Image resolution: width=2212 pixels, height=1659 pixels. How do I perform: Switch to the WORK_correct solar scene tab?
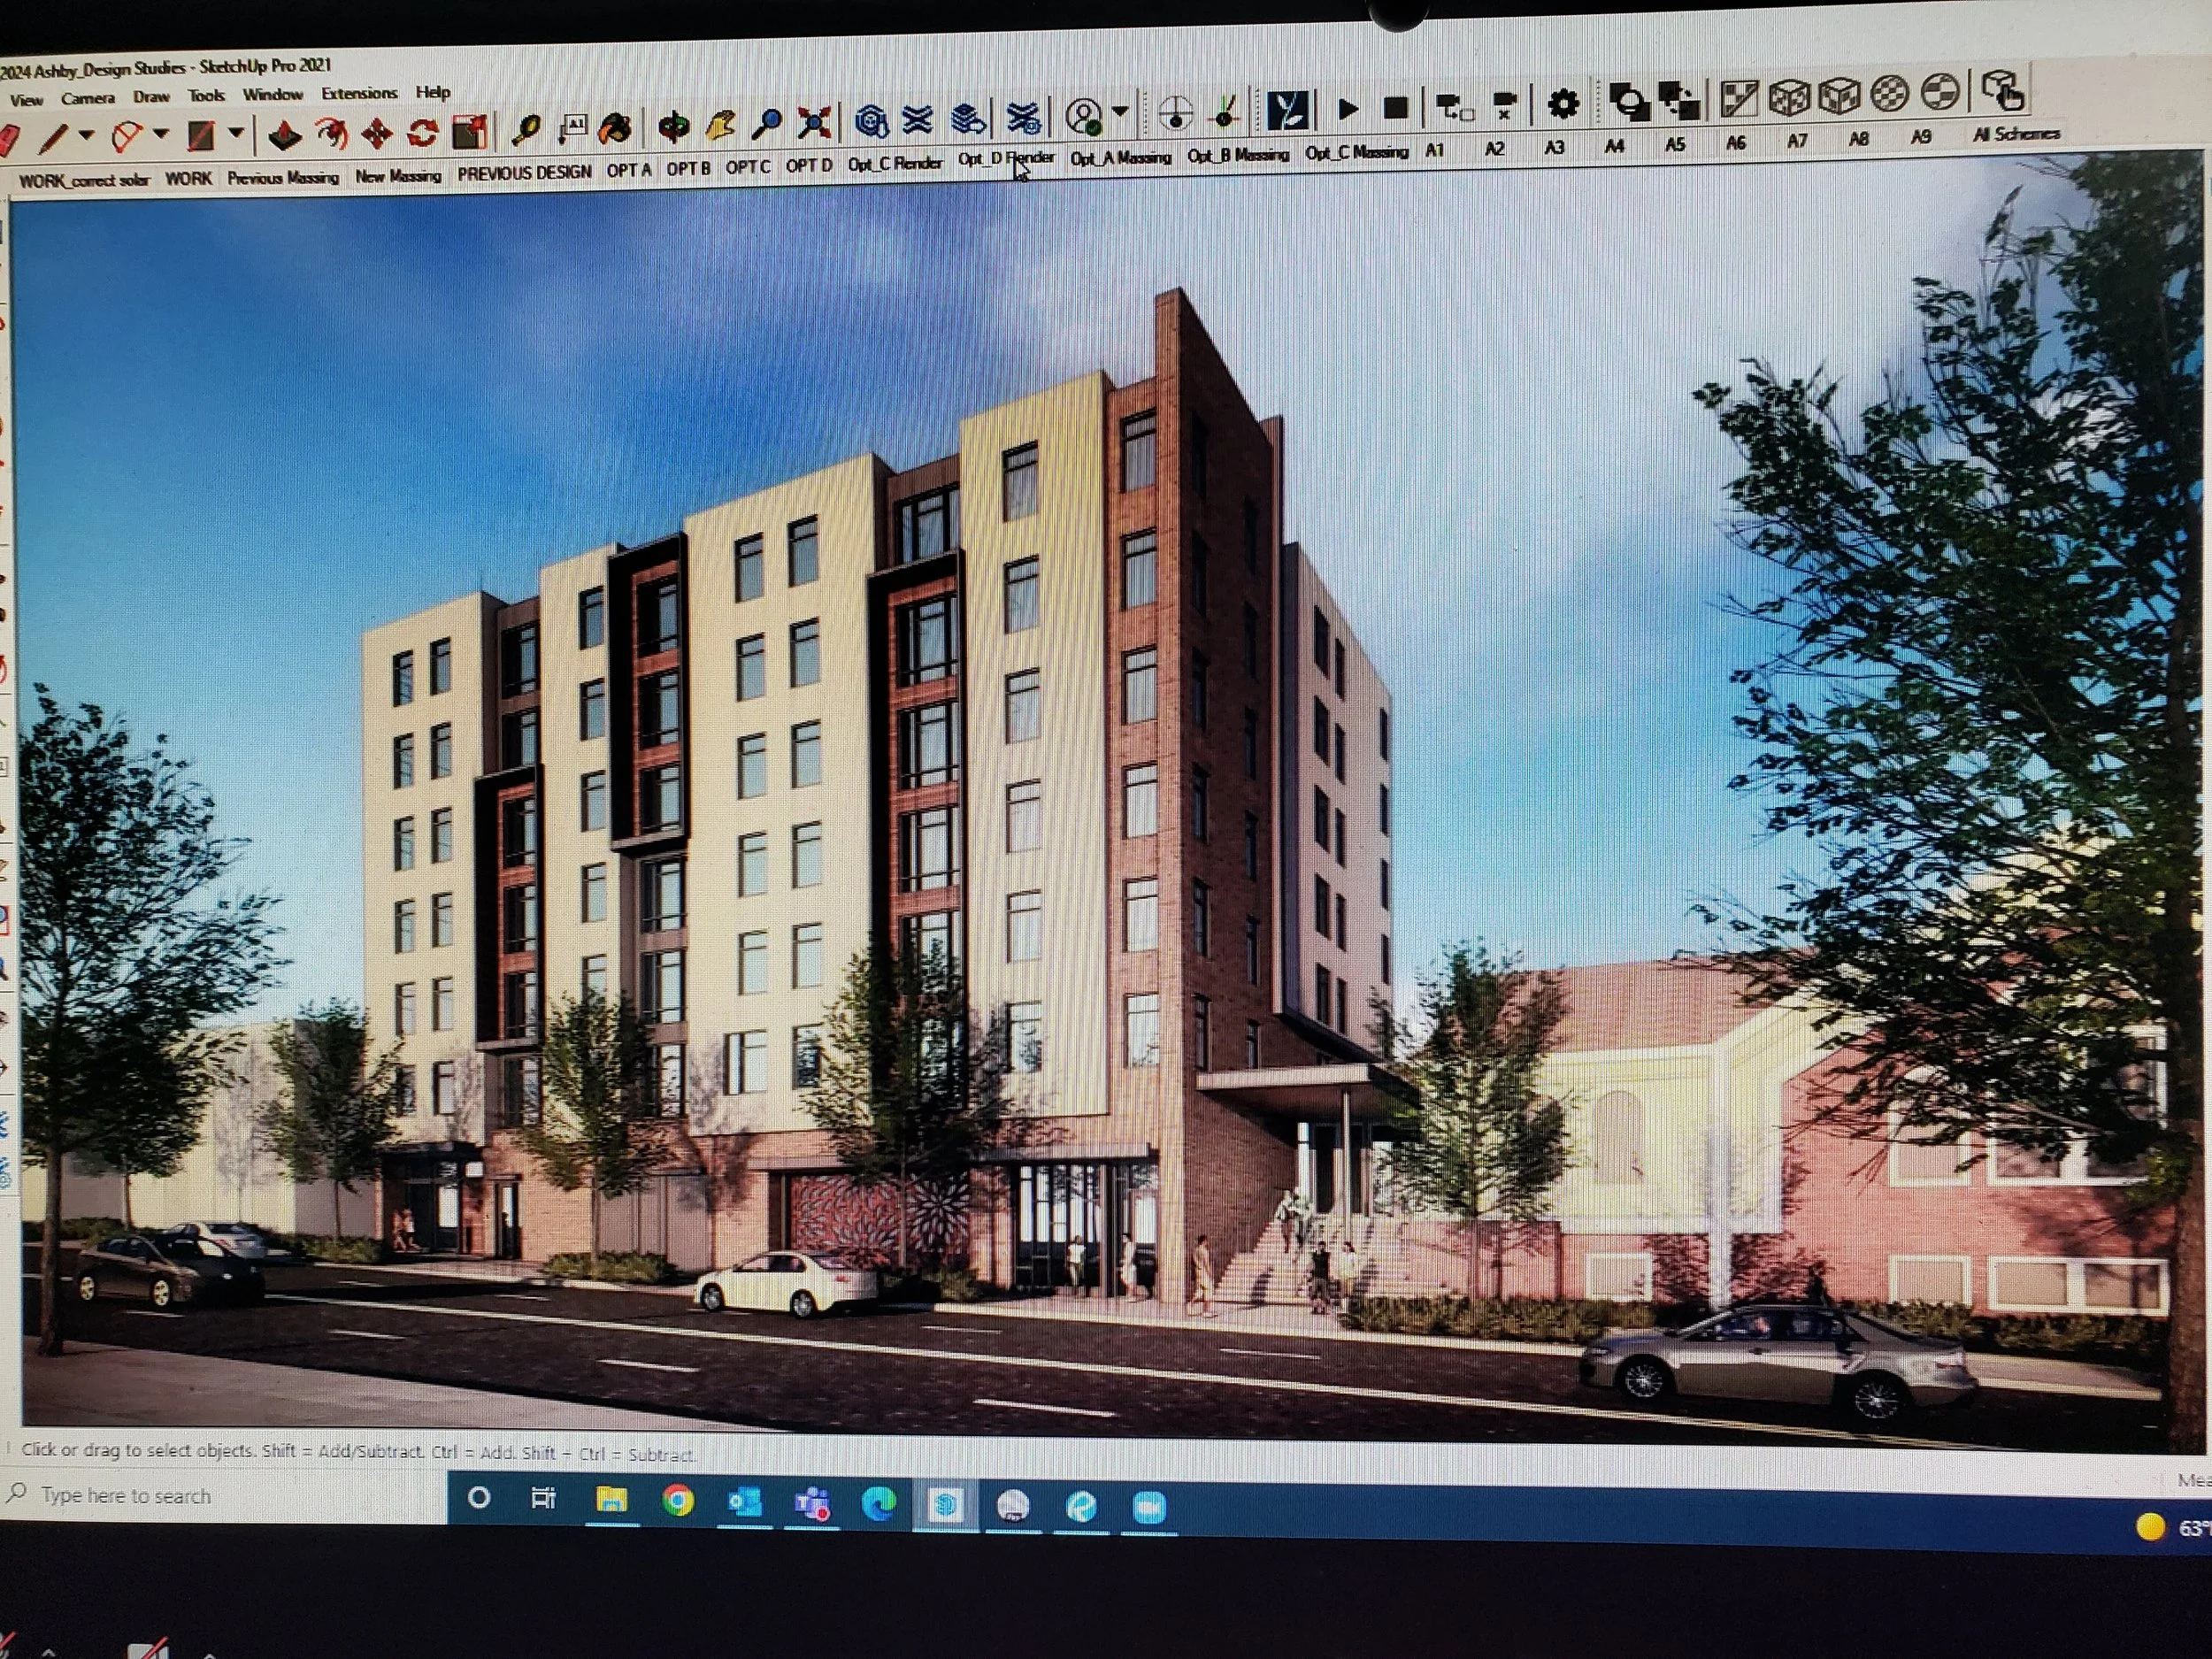(84, 181)
